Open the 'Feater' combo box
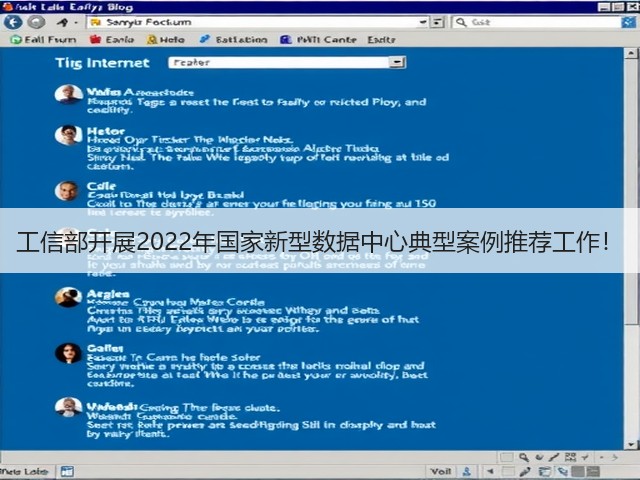This screenshot has height=480, width=640. (287, 62)
